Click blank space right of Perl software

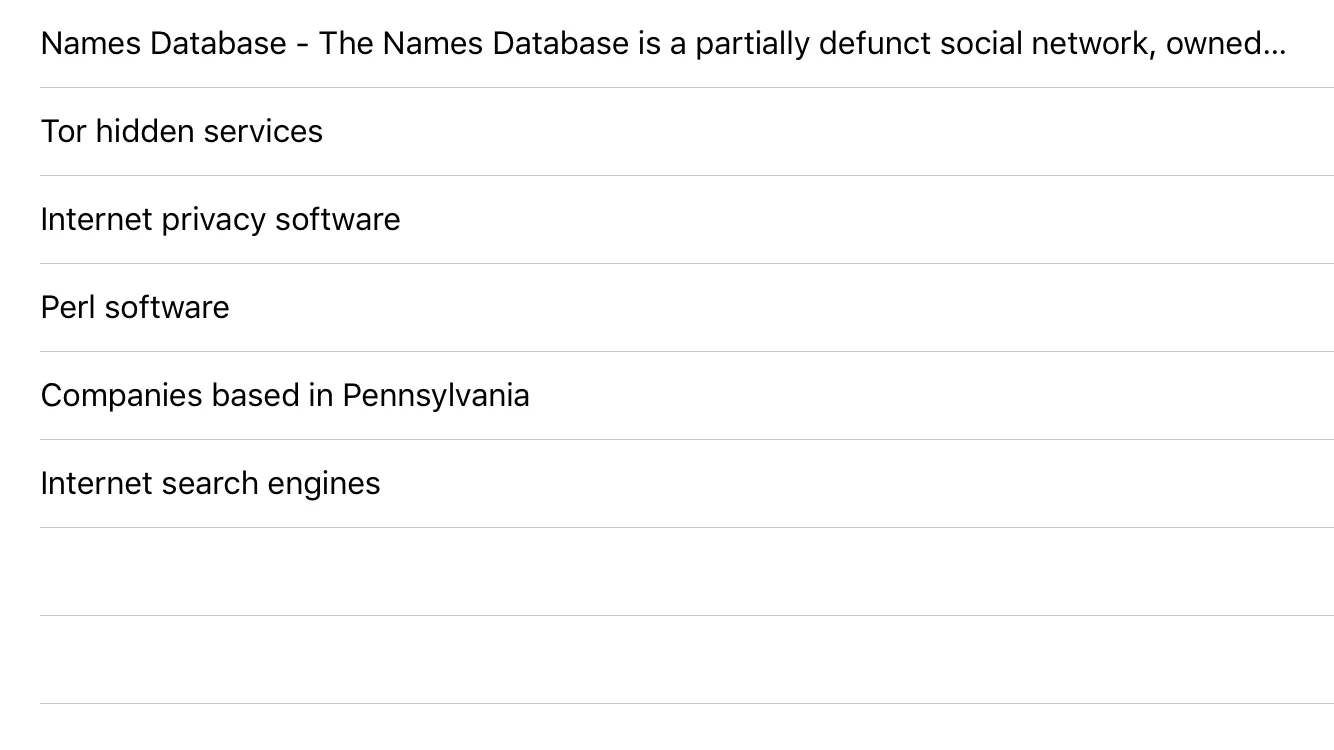pos(780,308)
